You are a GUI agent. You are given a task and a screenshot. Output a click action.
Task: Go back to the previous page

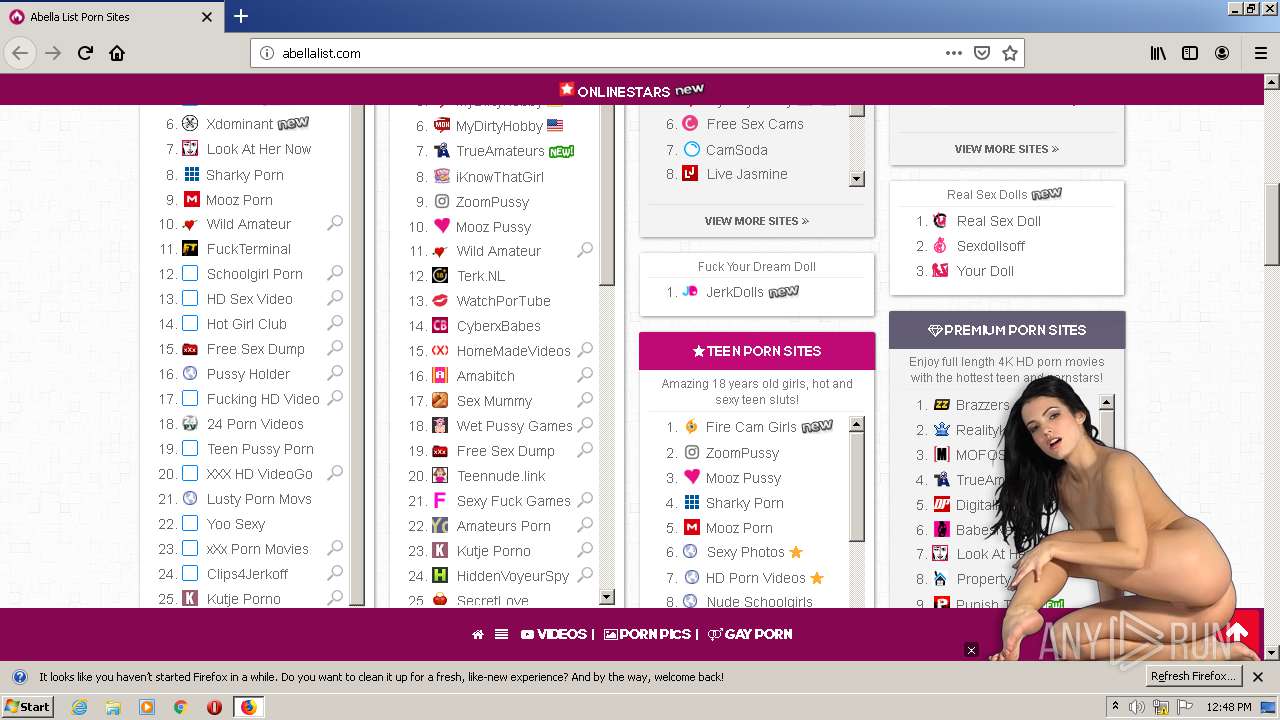coord(20,53)
